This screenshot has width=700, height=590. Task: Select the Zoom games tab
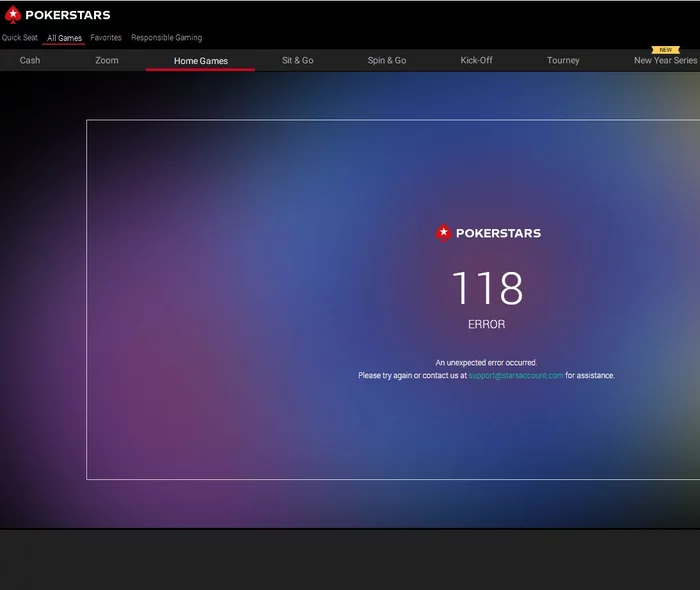[107, 60]
